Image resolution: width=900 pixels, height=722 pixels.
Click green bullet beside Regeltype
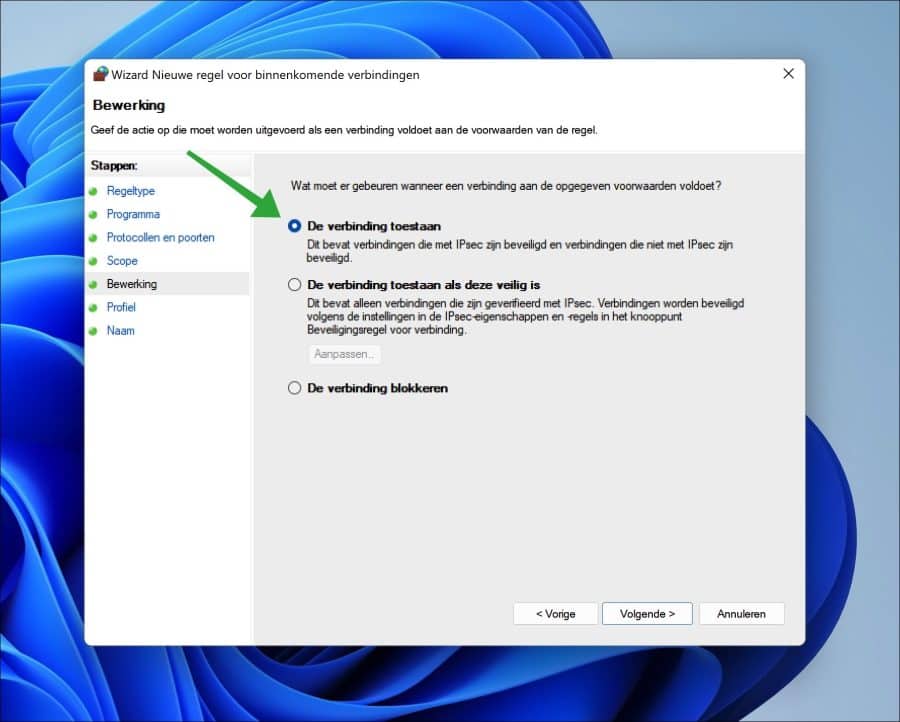coord(93,191)
